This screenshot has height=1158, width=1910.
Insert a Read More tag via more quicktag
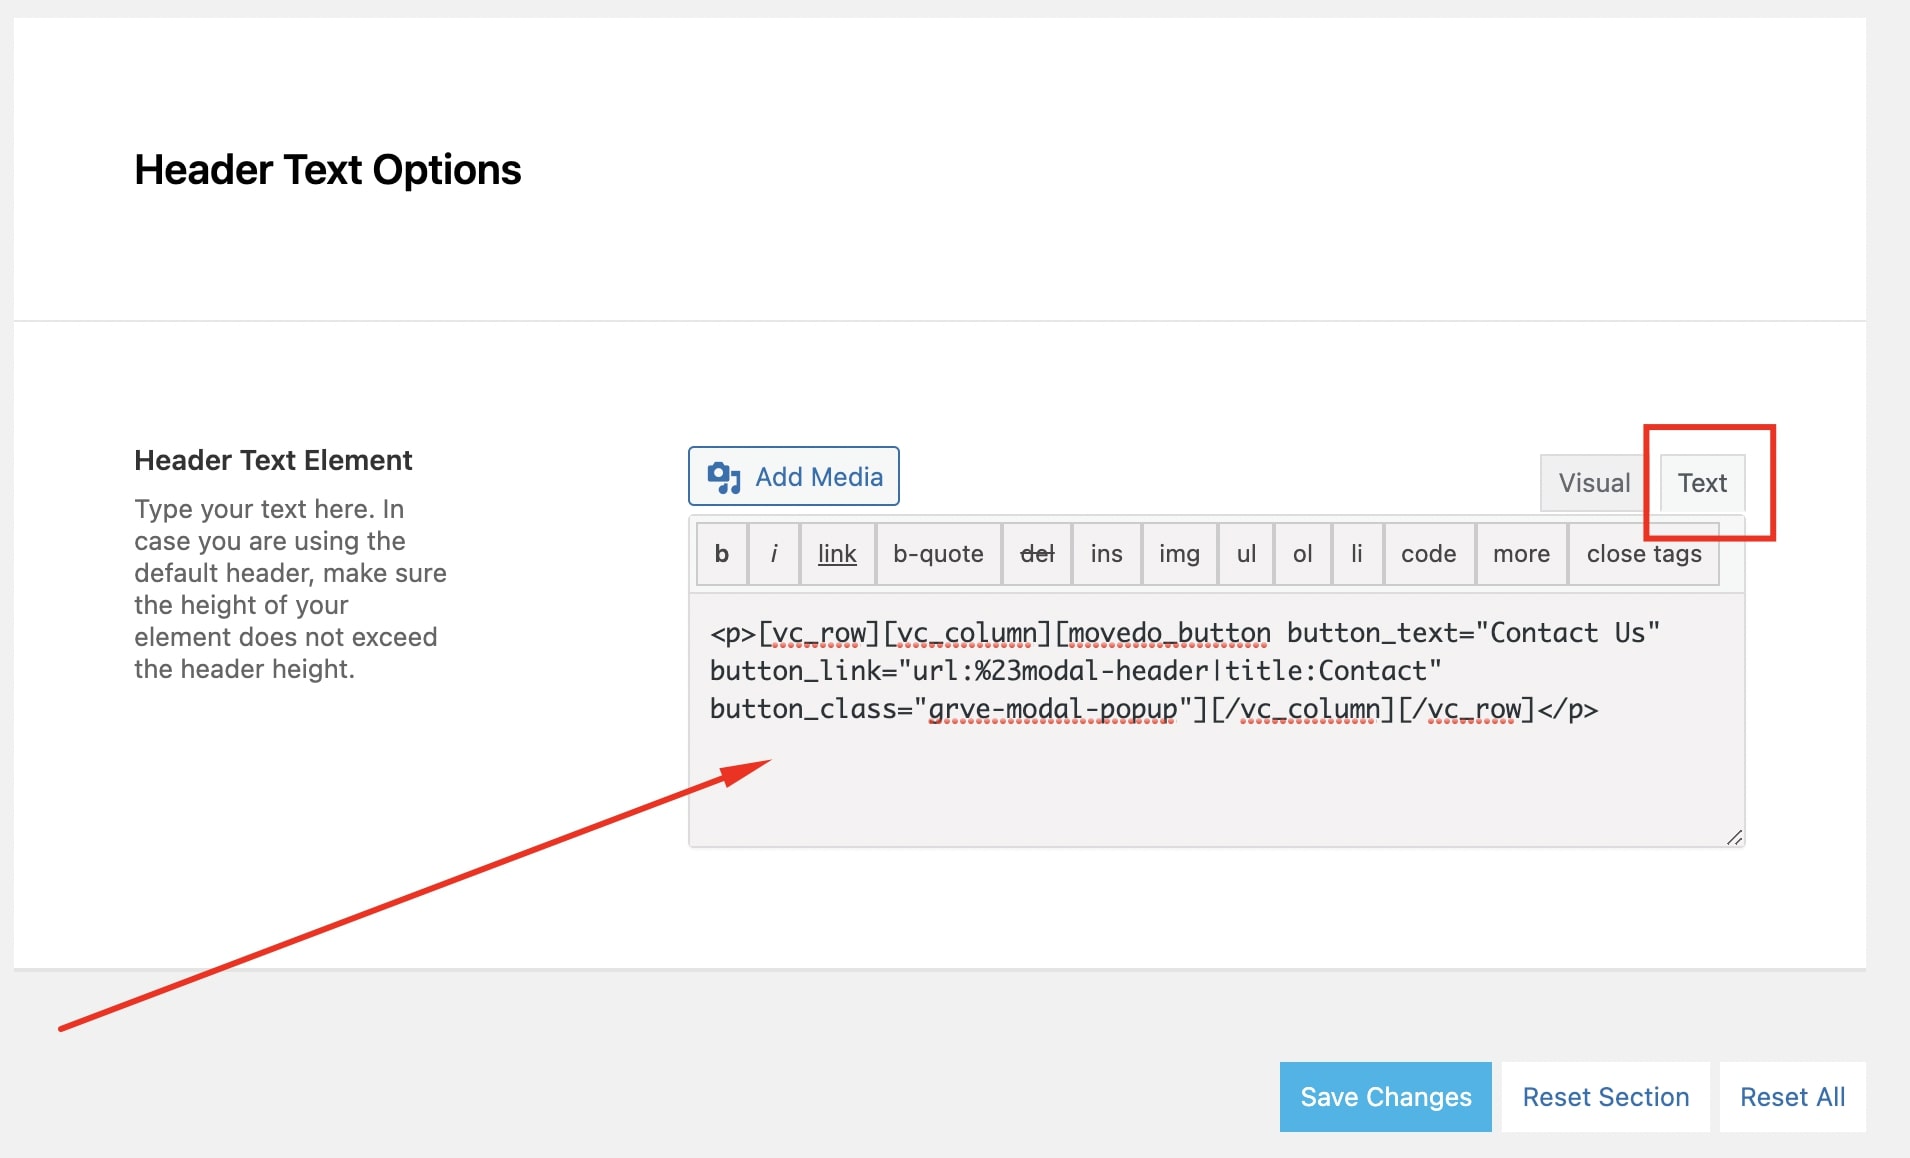click(1521, 553)
